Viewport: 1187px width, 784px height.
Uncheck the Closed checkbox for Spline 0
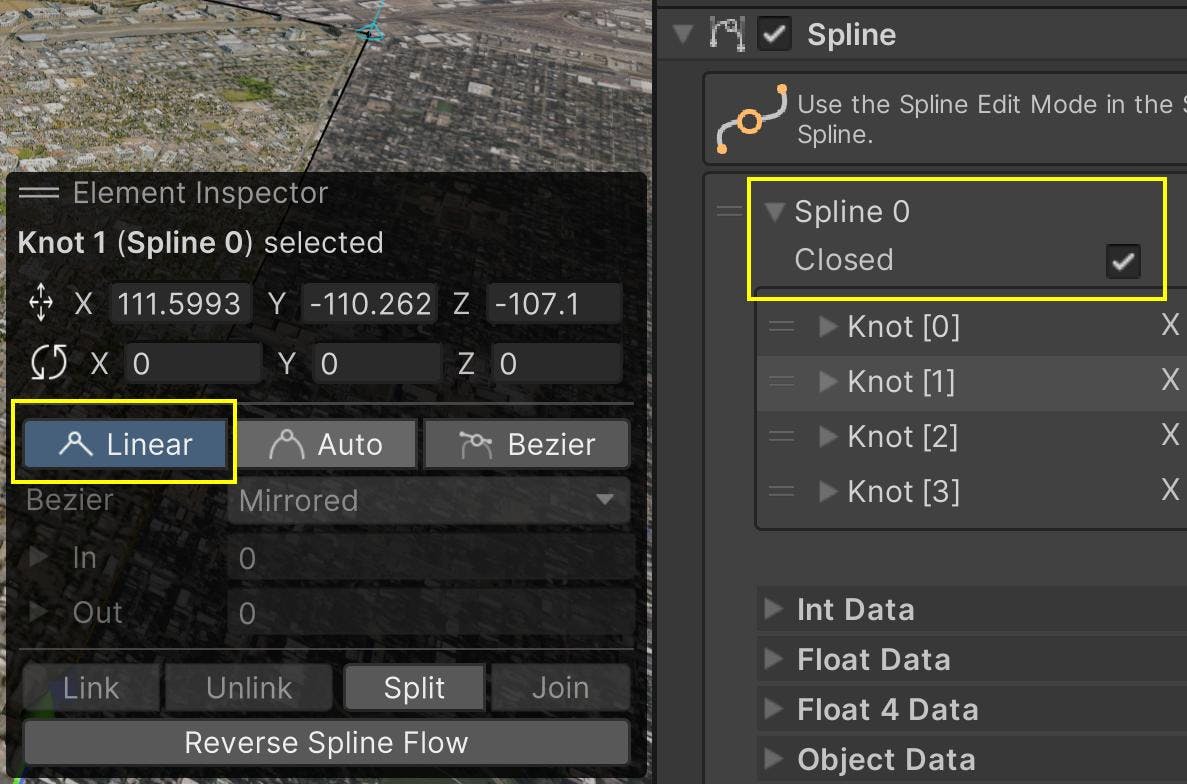click(1125, 260)
